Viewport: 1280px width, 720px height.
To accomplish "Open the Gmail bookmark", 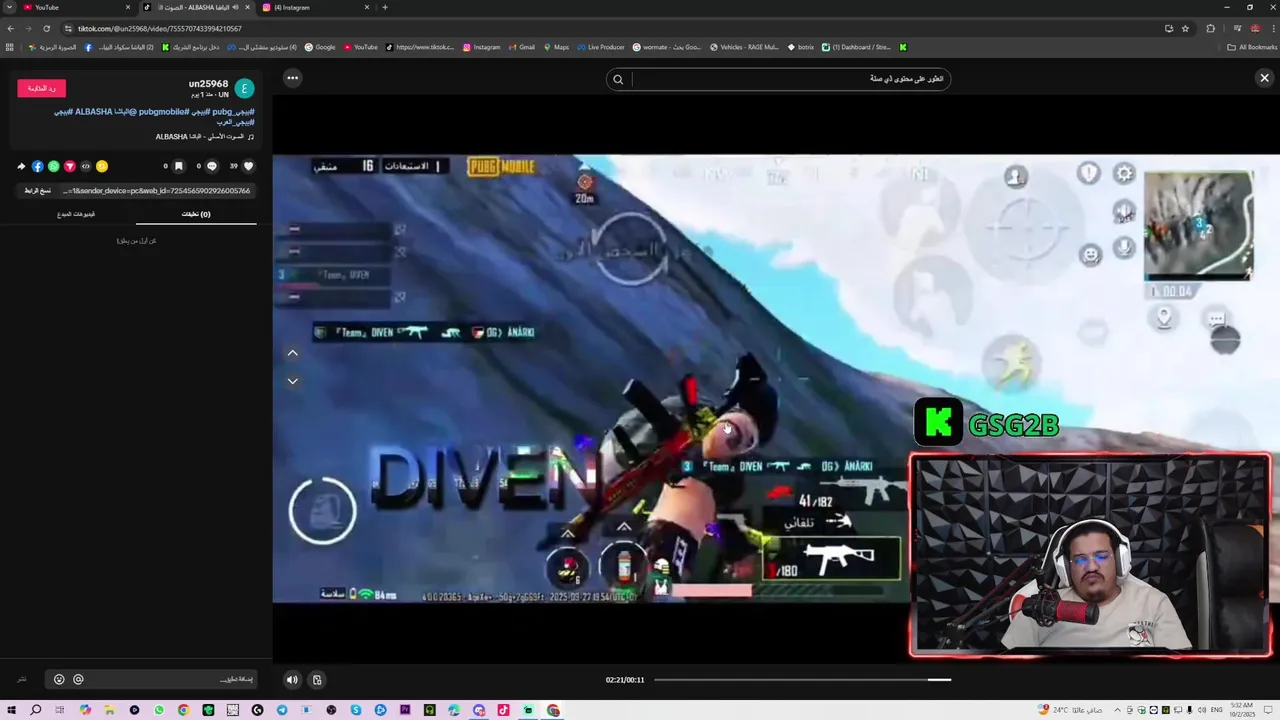I will pos(521,47).
